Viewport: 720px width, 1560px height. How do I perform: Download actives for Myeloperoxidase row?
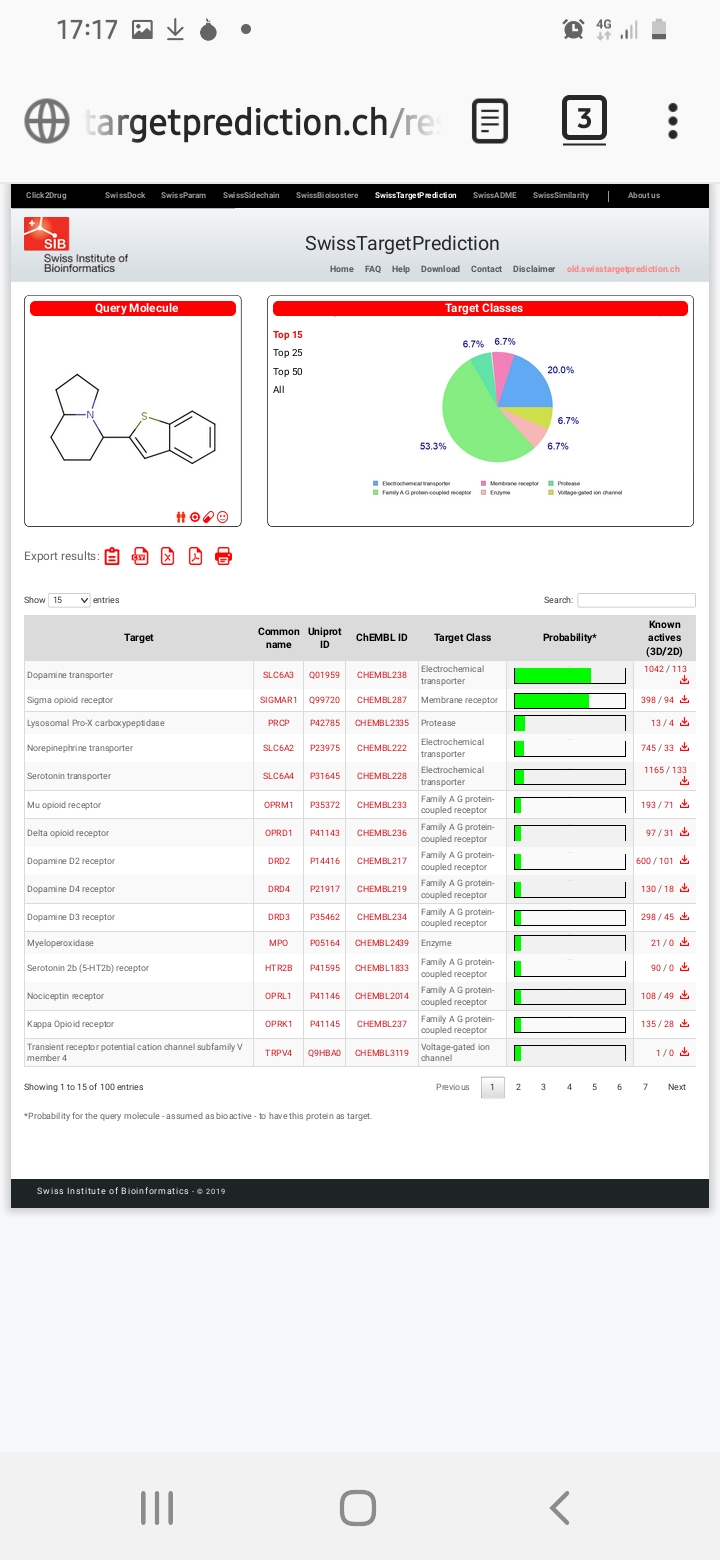pos(684,942)
